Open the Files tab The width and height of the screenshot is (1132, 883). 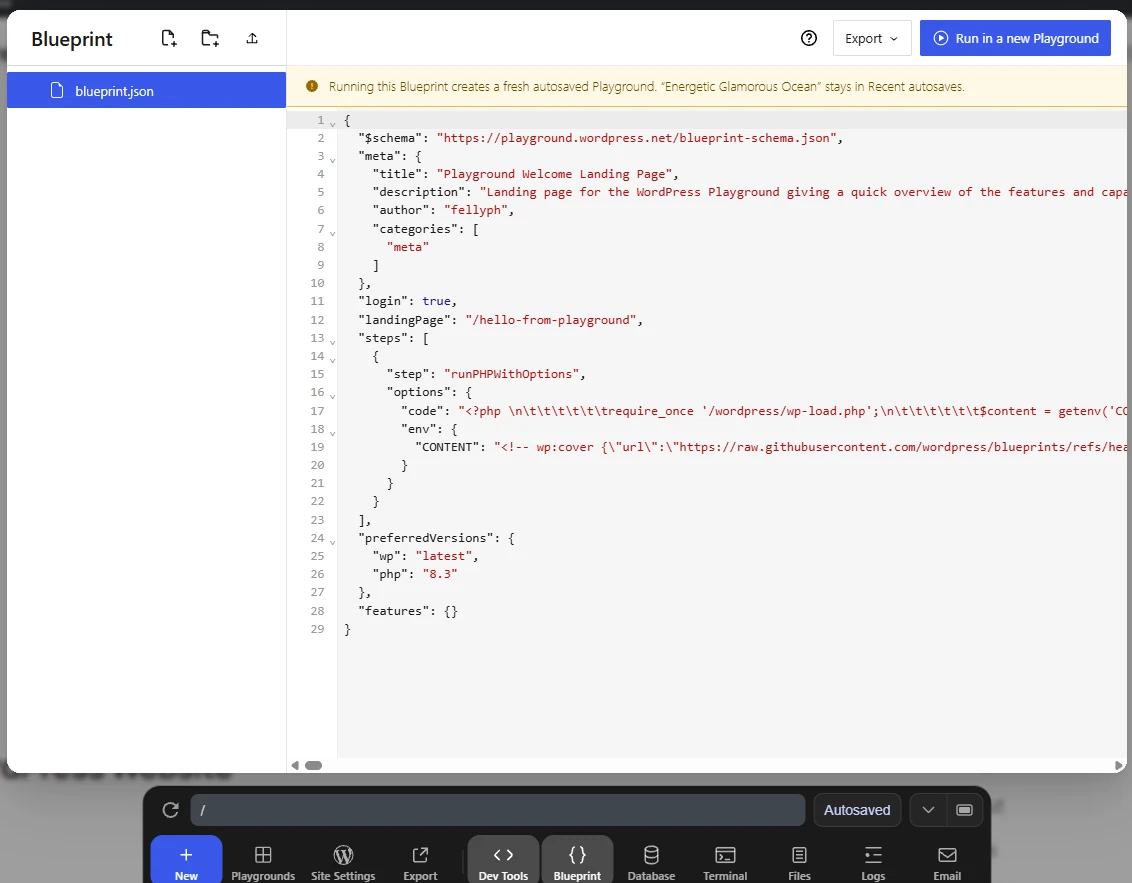tap(799, 863)
